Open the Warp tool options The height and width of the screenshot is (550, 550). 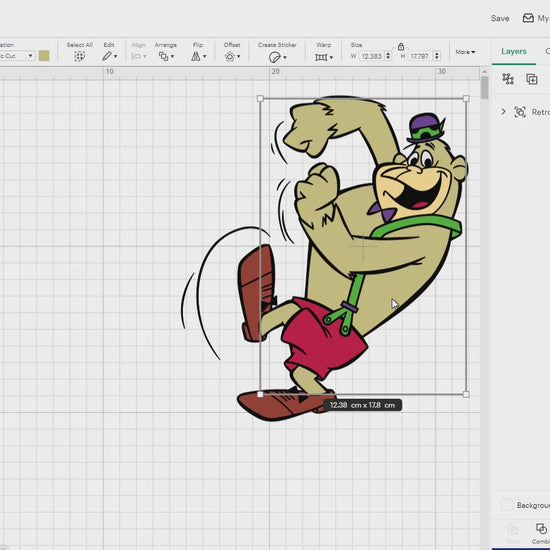[x=323, y=57]
